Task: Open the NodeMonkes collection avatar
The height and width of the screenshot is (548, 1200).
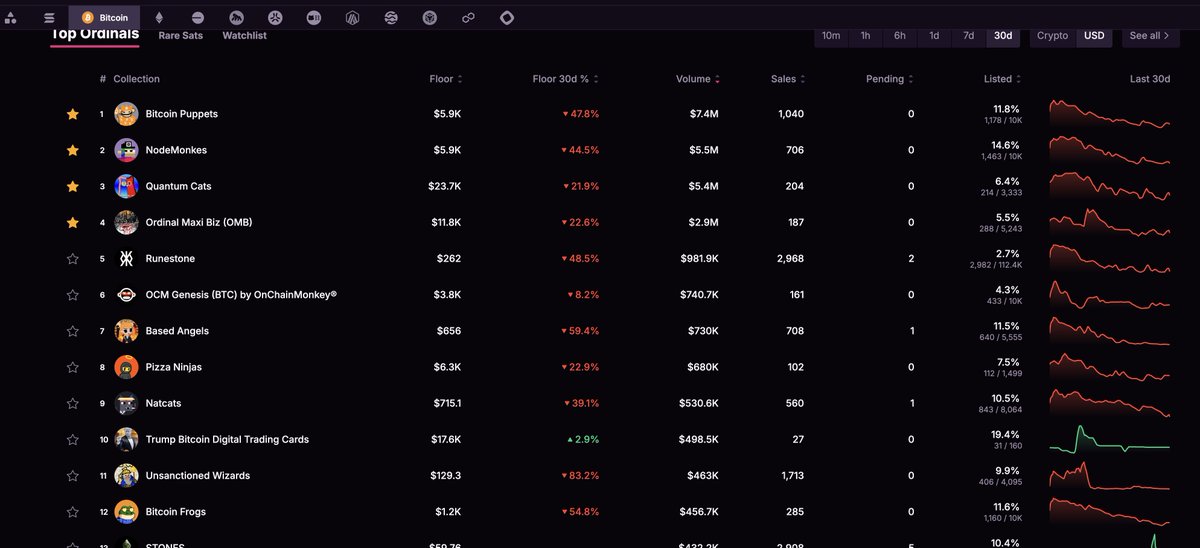Action: click(126, 150)
